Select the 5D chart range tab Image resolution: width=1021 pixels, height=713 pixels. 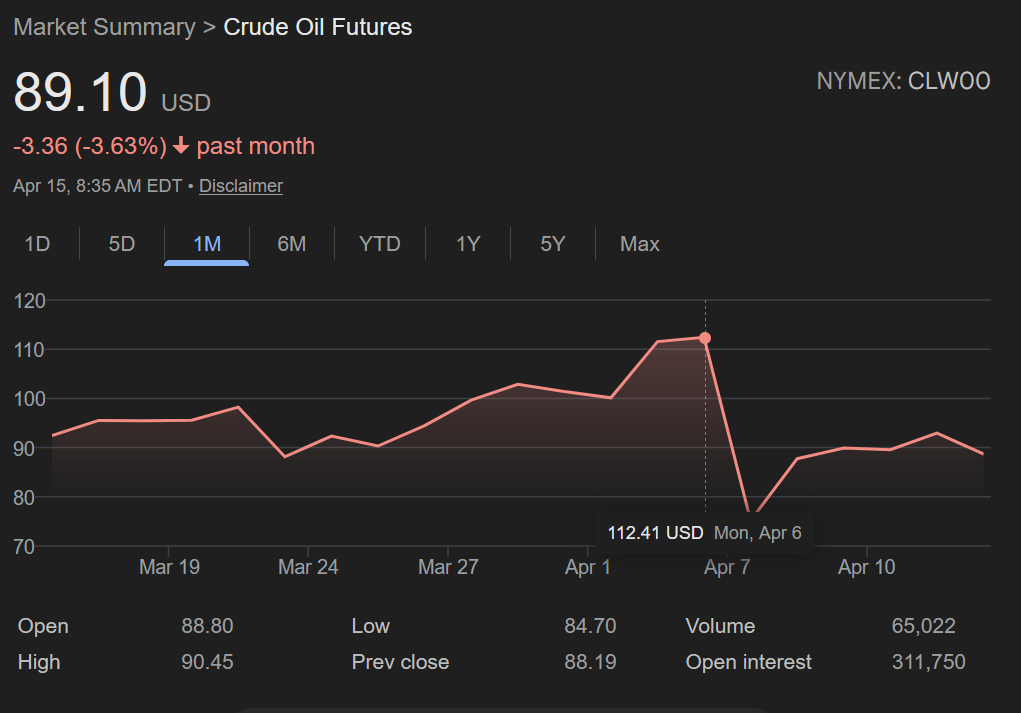tap(121, 244)
